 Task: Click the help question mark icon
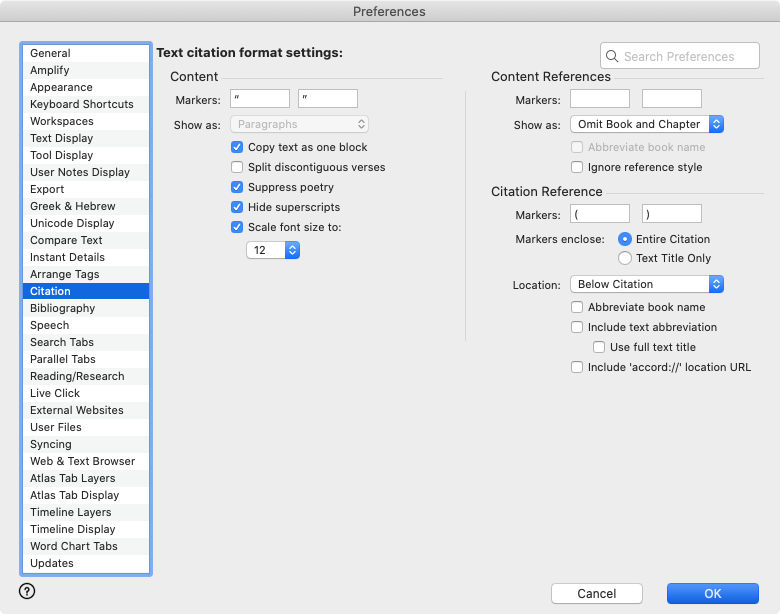[27, 591]
